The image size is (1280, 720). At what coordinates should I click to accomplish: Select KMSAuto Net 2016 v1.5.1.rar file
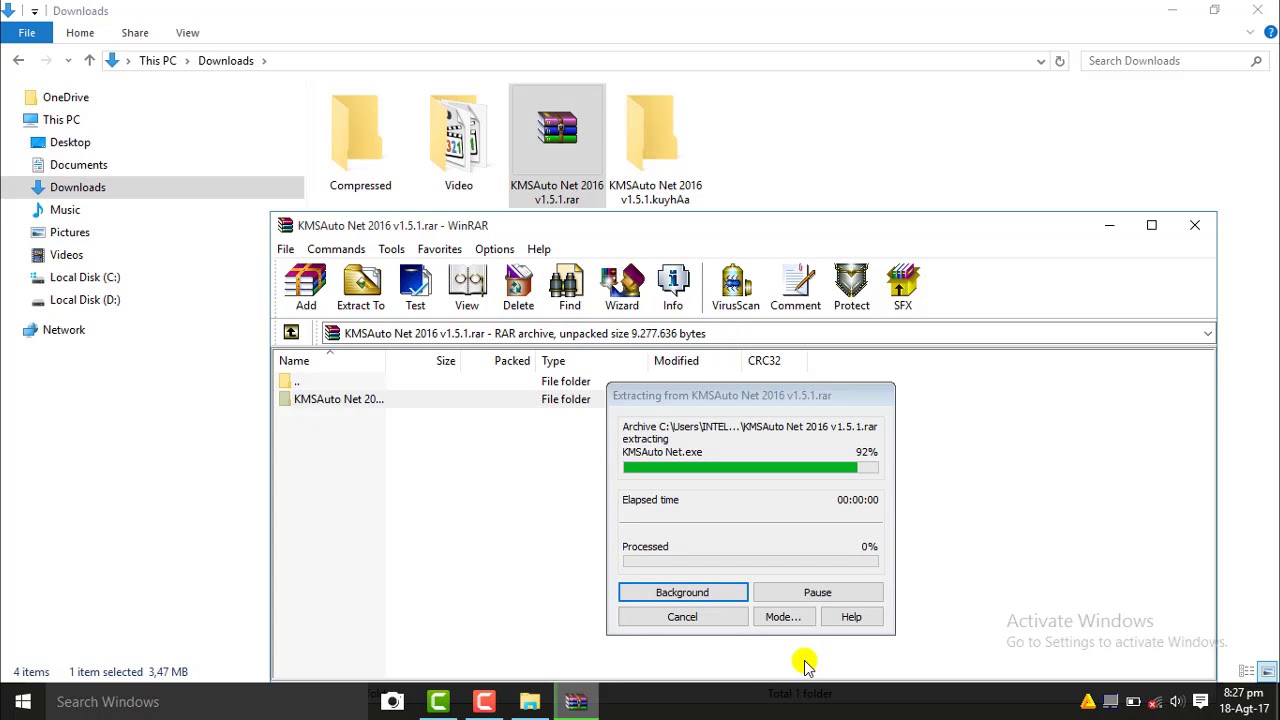click(x=557, y=147)
